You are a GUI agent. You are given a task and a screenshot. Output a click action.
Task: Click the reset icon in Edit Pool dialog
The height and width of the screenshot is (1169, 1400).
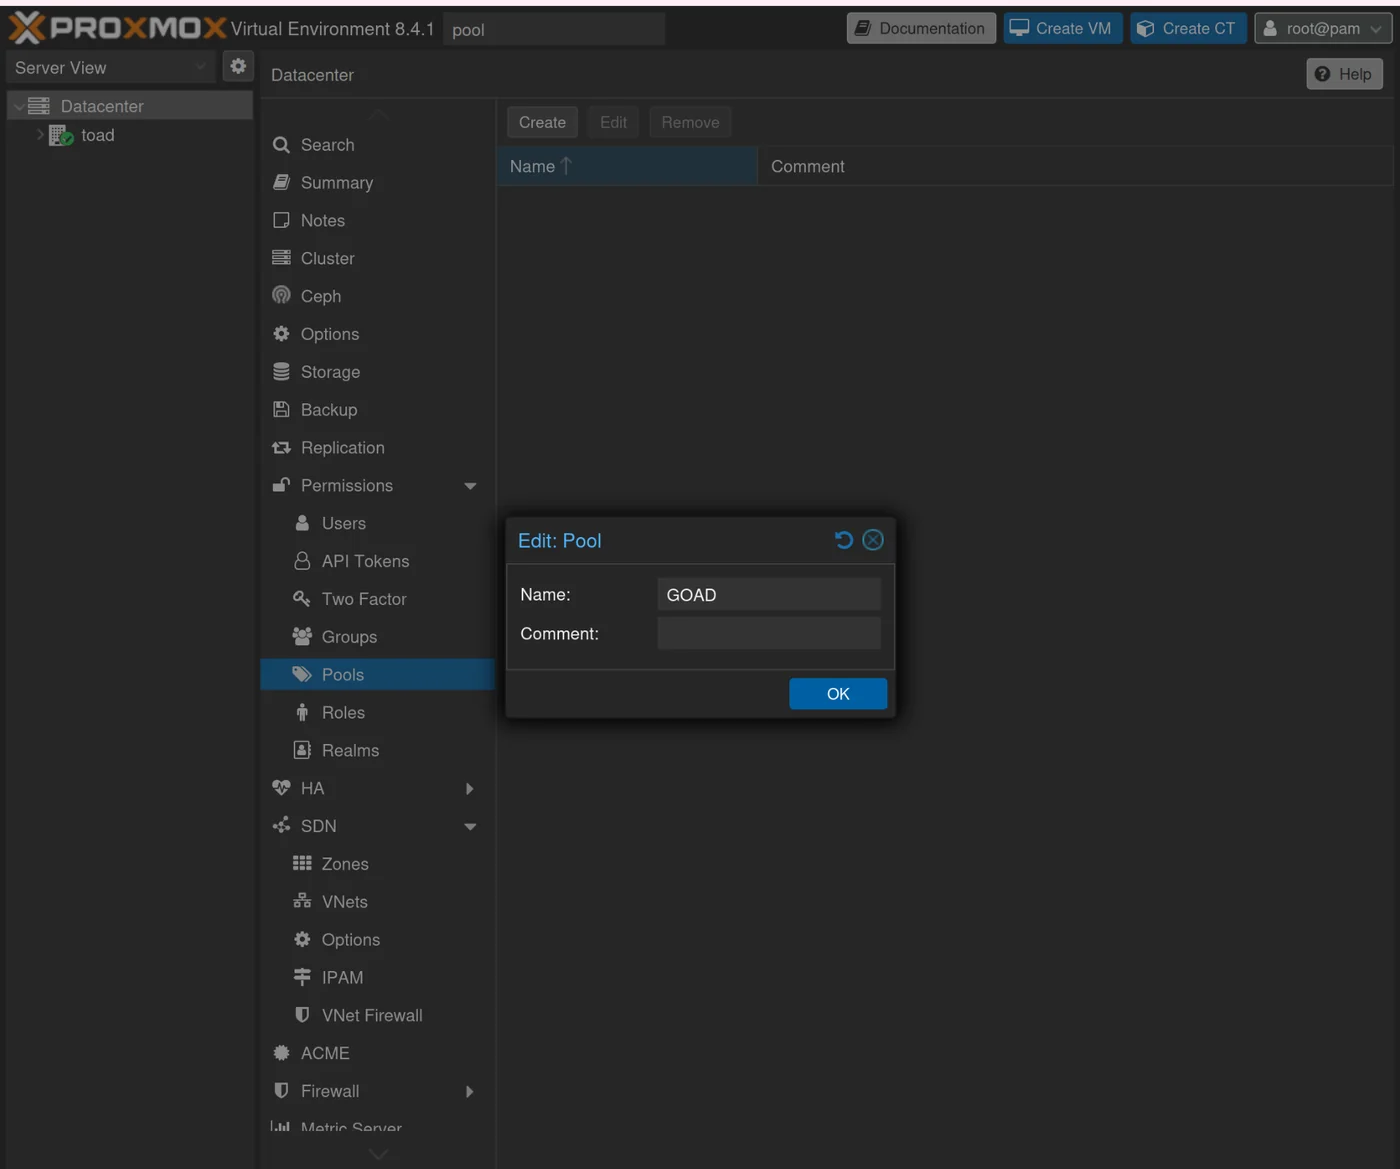coord(843,540)
